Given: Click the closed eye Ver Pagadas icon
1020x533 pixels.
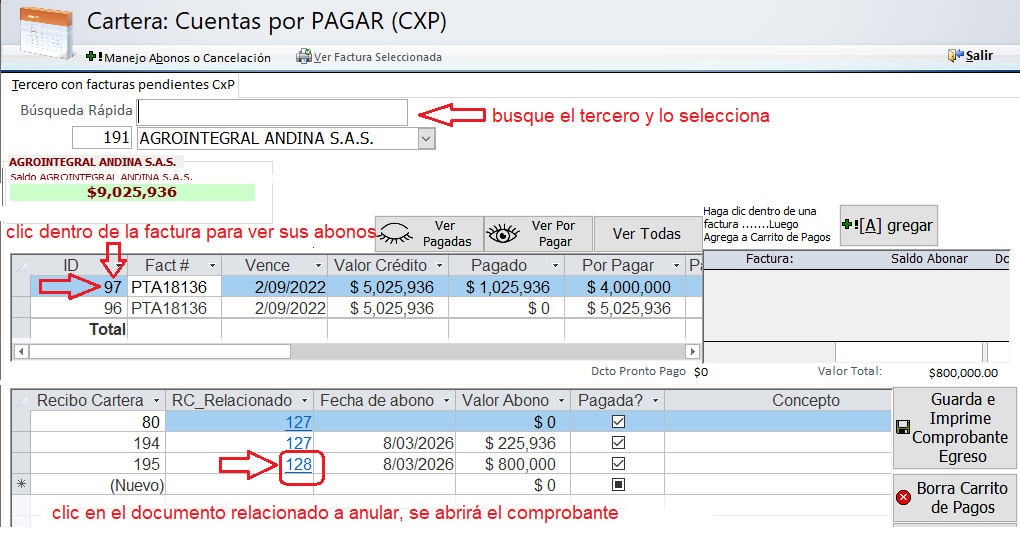Looking at the screenshot, I should pos(396,234).
